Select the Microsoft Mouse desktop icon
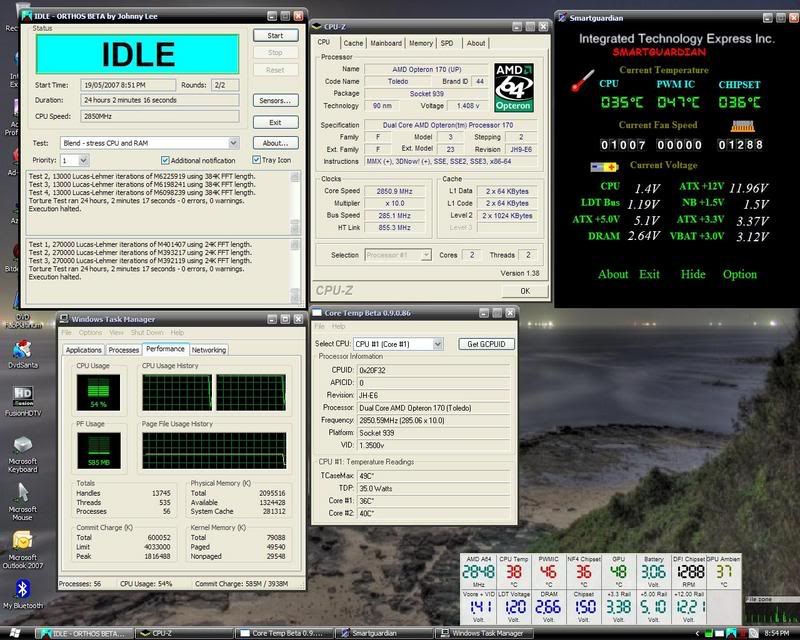The width and height of the screenshot is (800, 640). click(22, 502)
